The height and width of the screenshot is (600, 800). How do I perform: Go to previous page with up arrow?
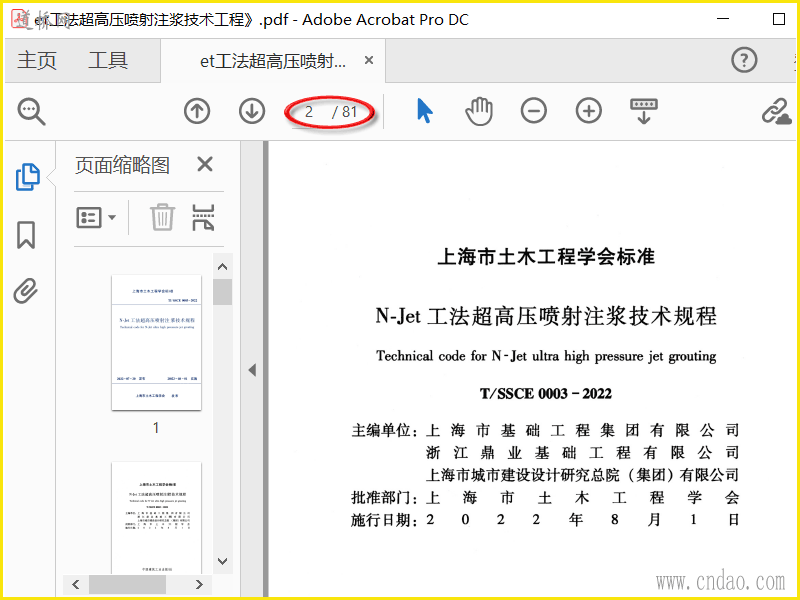(x=197, y=111)
